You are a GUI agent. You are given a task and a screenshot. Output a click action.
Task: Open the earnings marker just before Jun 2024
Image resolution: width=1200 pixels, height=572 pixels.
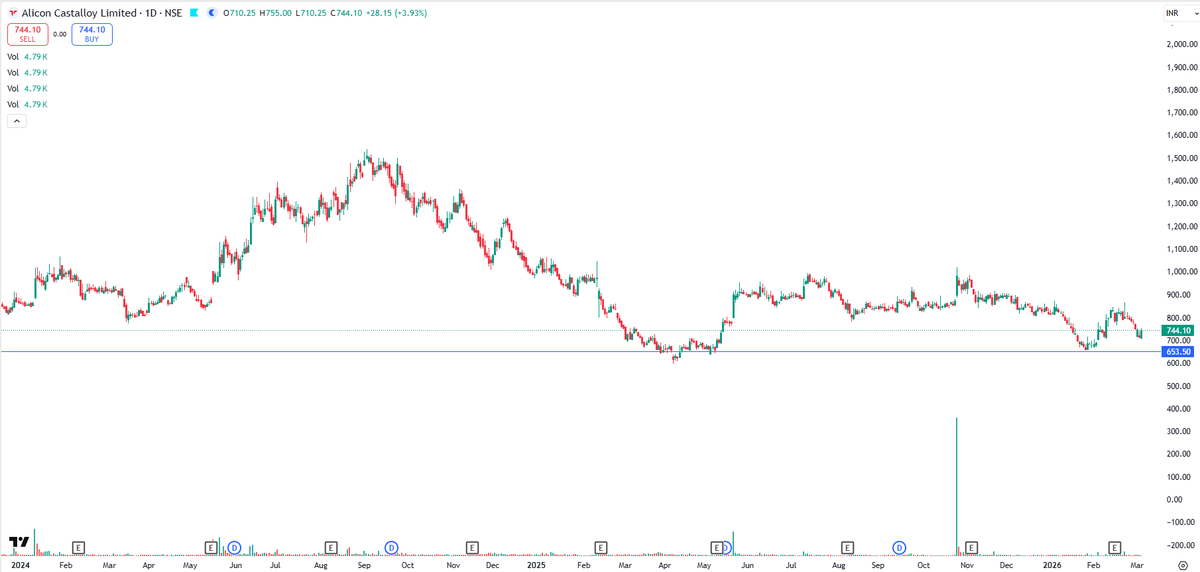click(x=211, y=547)
